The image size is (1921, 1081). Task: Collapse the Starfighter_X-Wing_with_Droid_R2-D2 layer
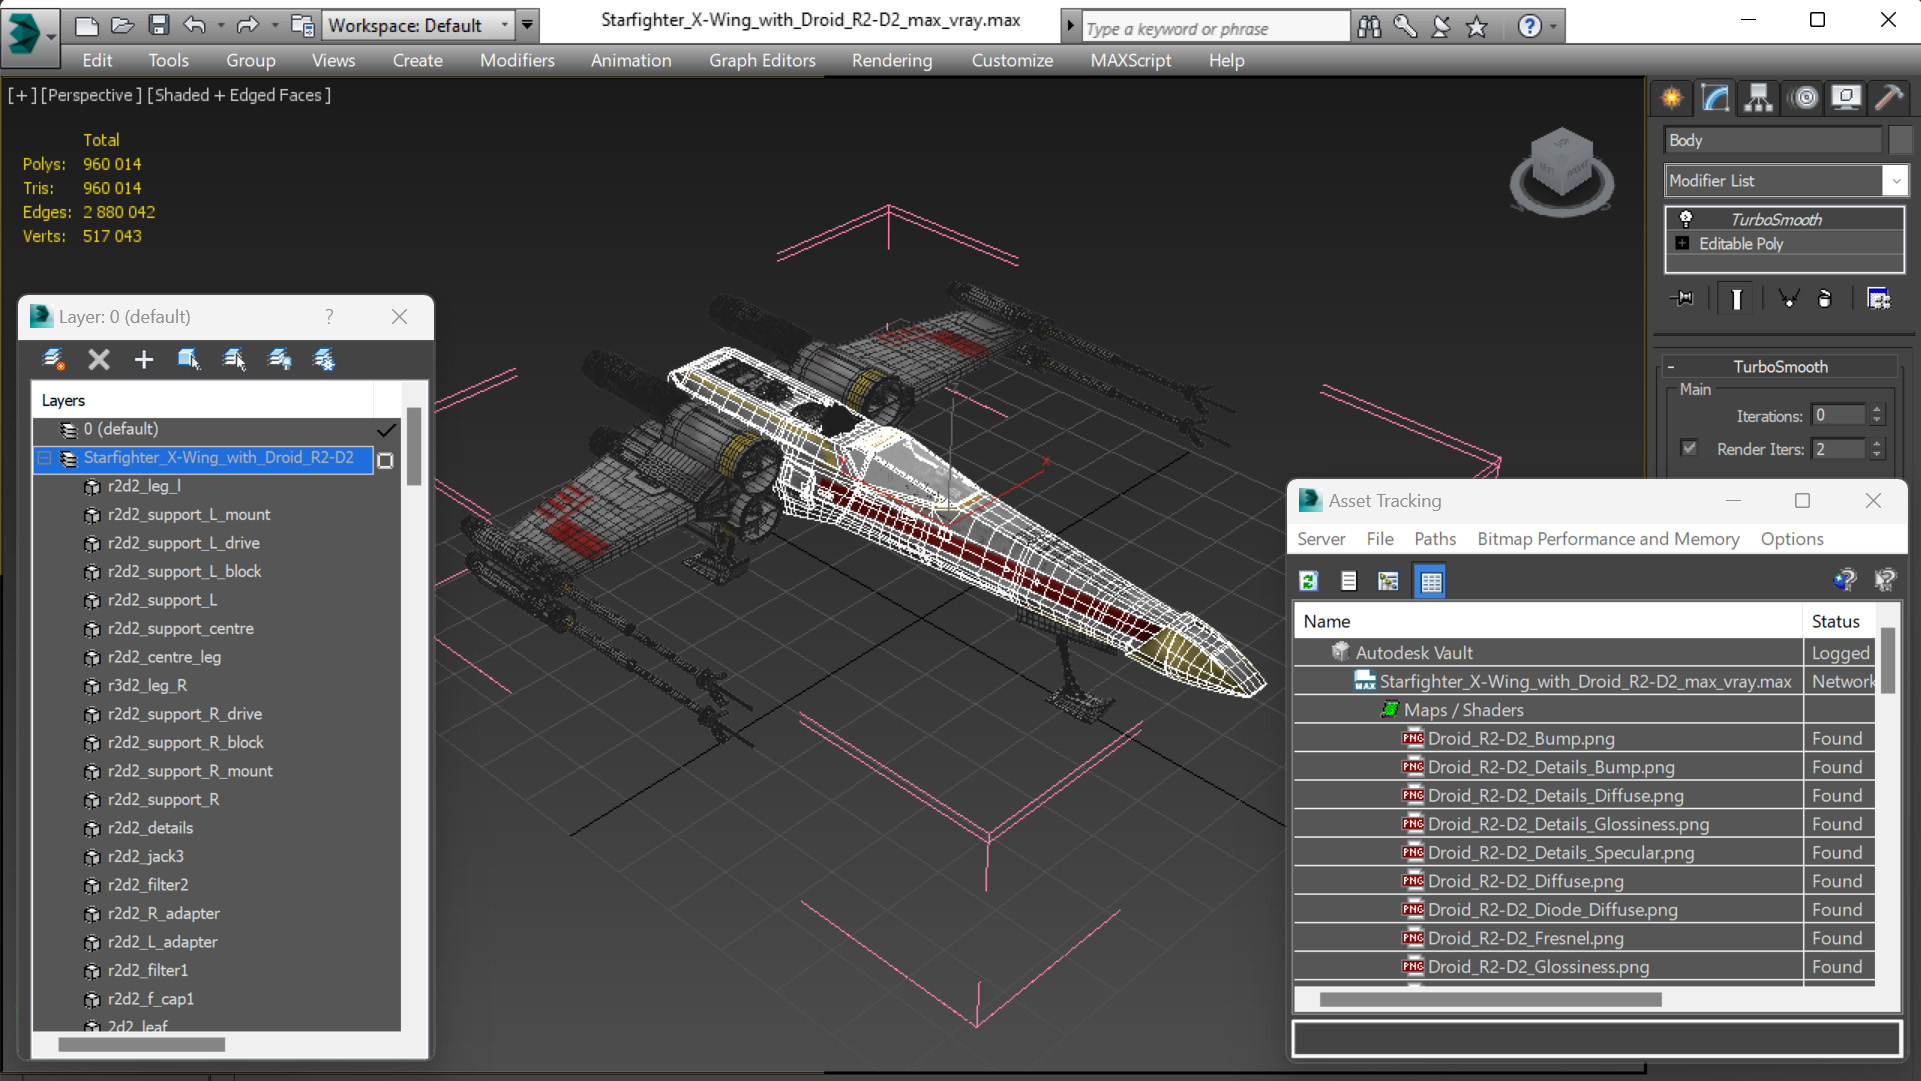pos(44,458)
